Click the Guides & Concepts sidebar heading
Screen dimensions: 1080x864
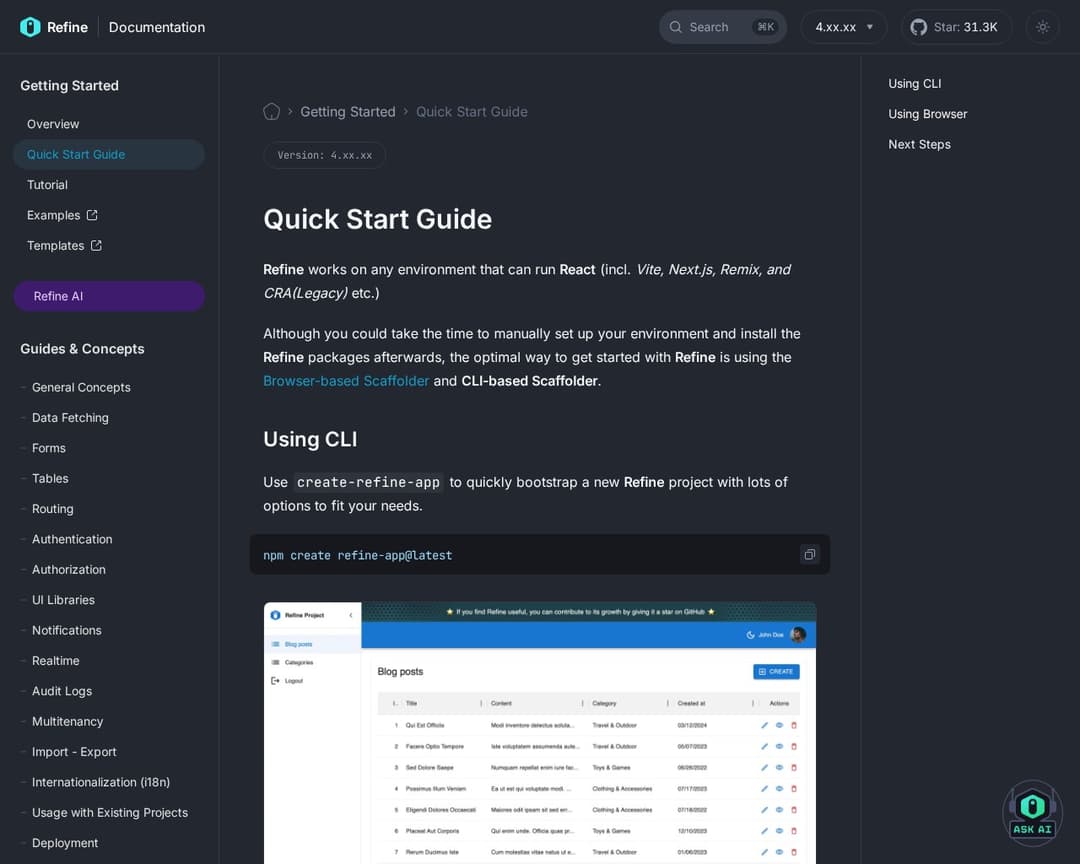click(x=82, y=349)
